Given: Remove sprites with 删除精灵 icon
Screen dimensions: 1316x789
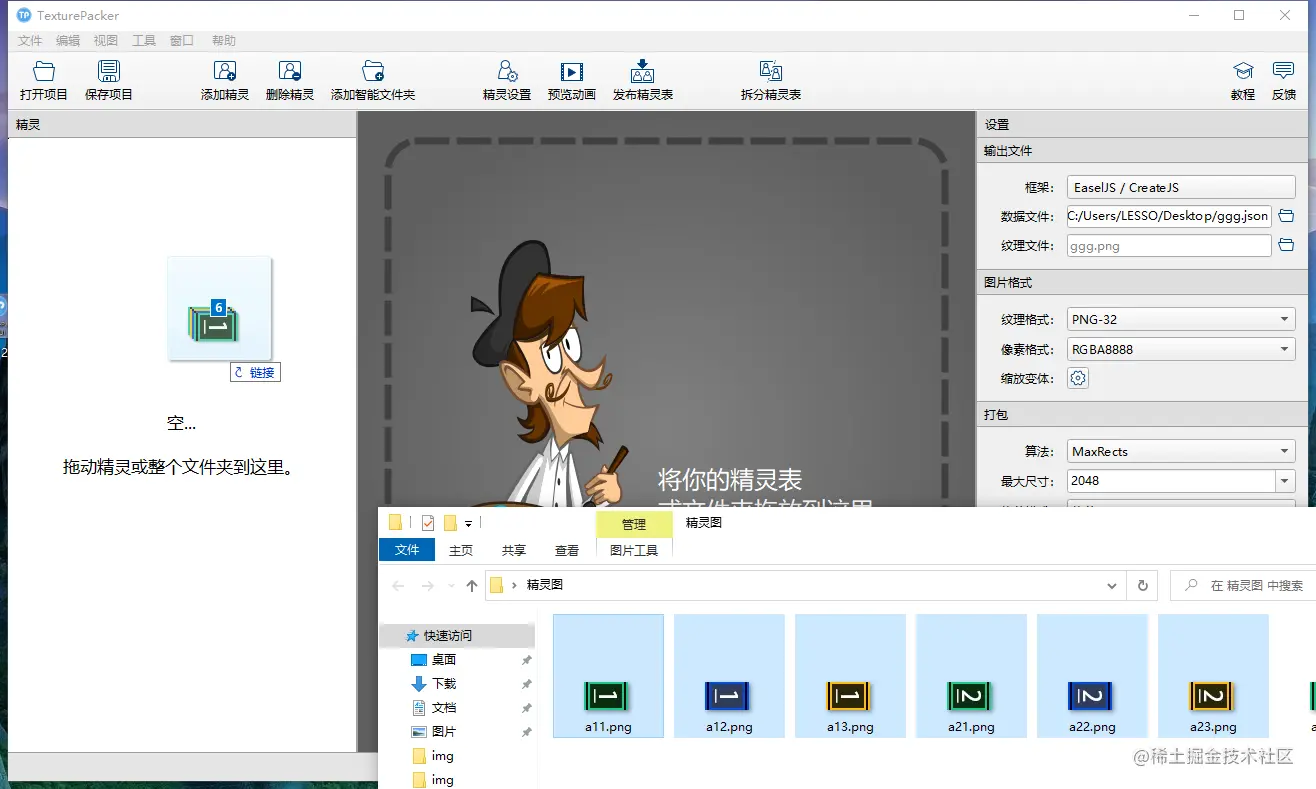Looking at the screenshot, I should [x=290, y=80].
